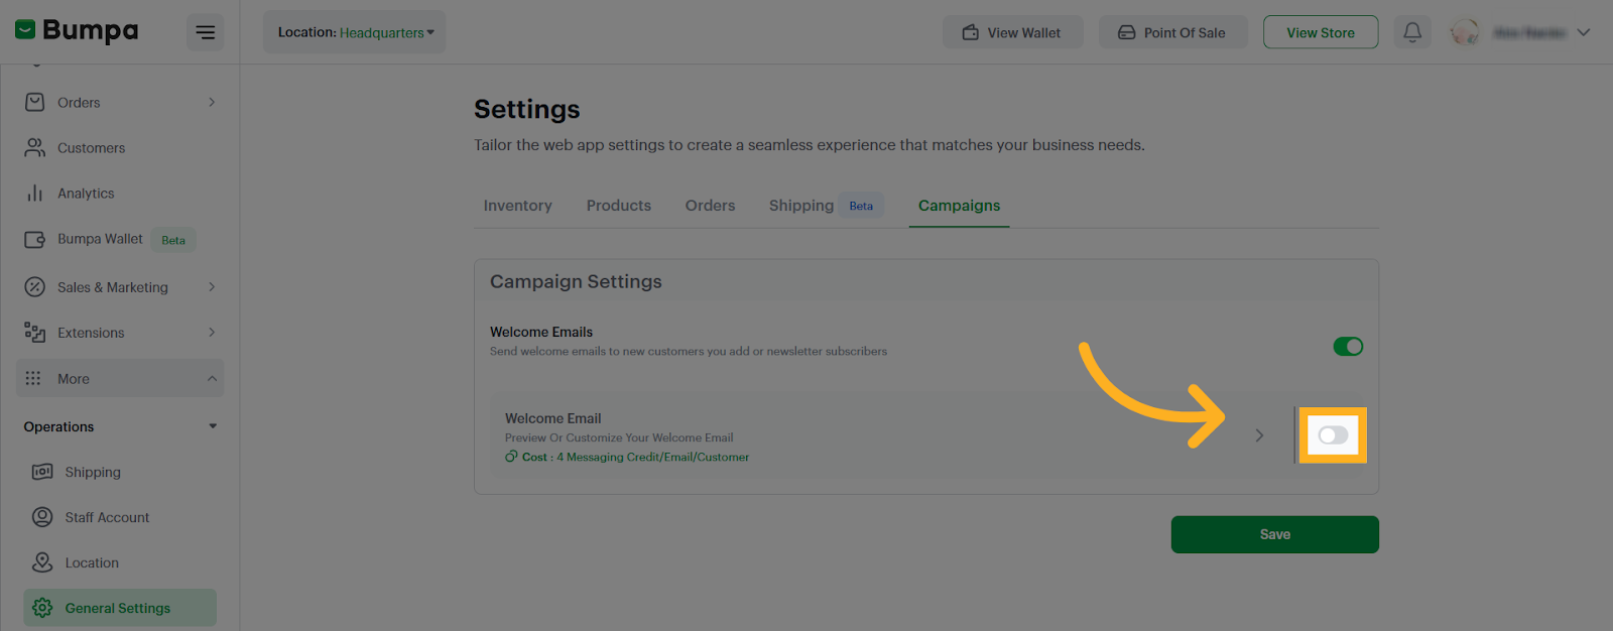Collapse sidebar with hamburger menu icon

[x=205, y=33]
